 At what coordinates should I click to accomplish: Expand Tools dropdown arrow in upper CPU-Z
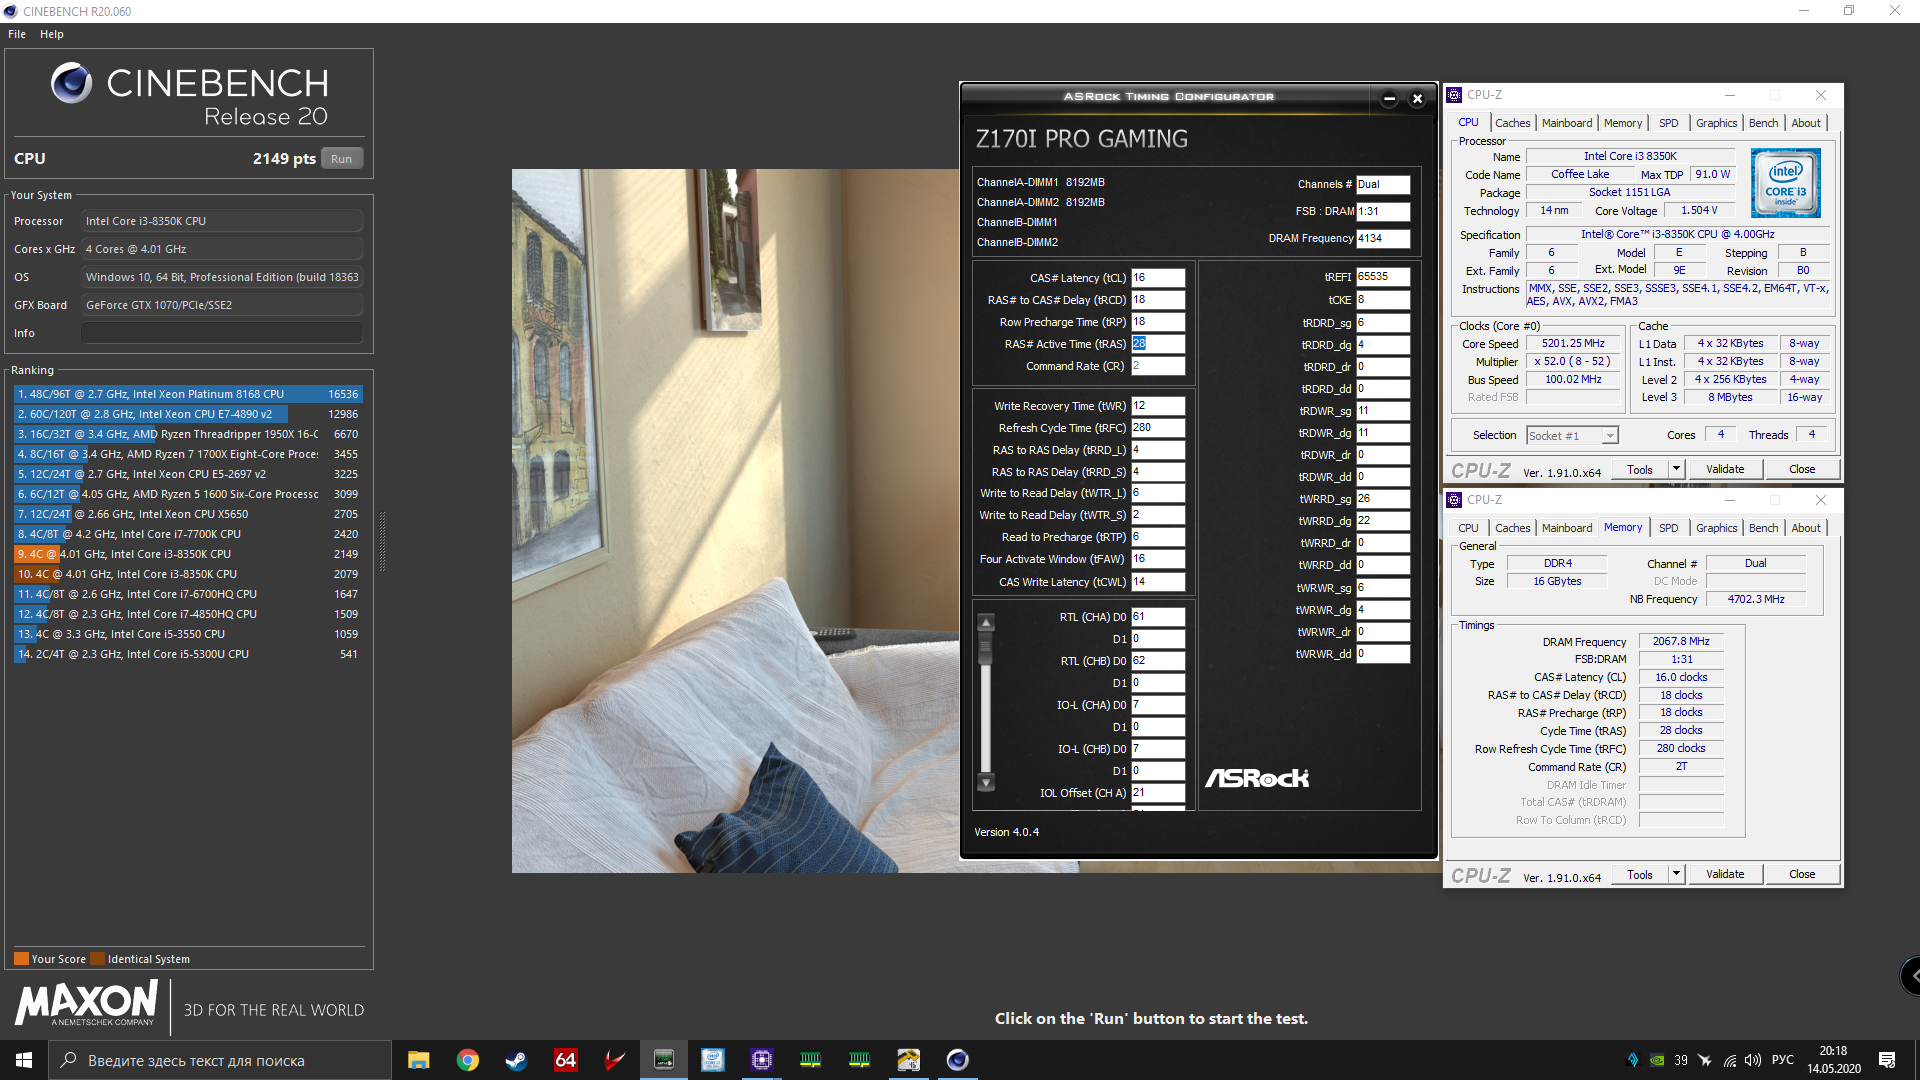(x=1676, y=469)
